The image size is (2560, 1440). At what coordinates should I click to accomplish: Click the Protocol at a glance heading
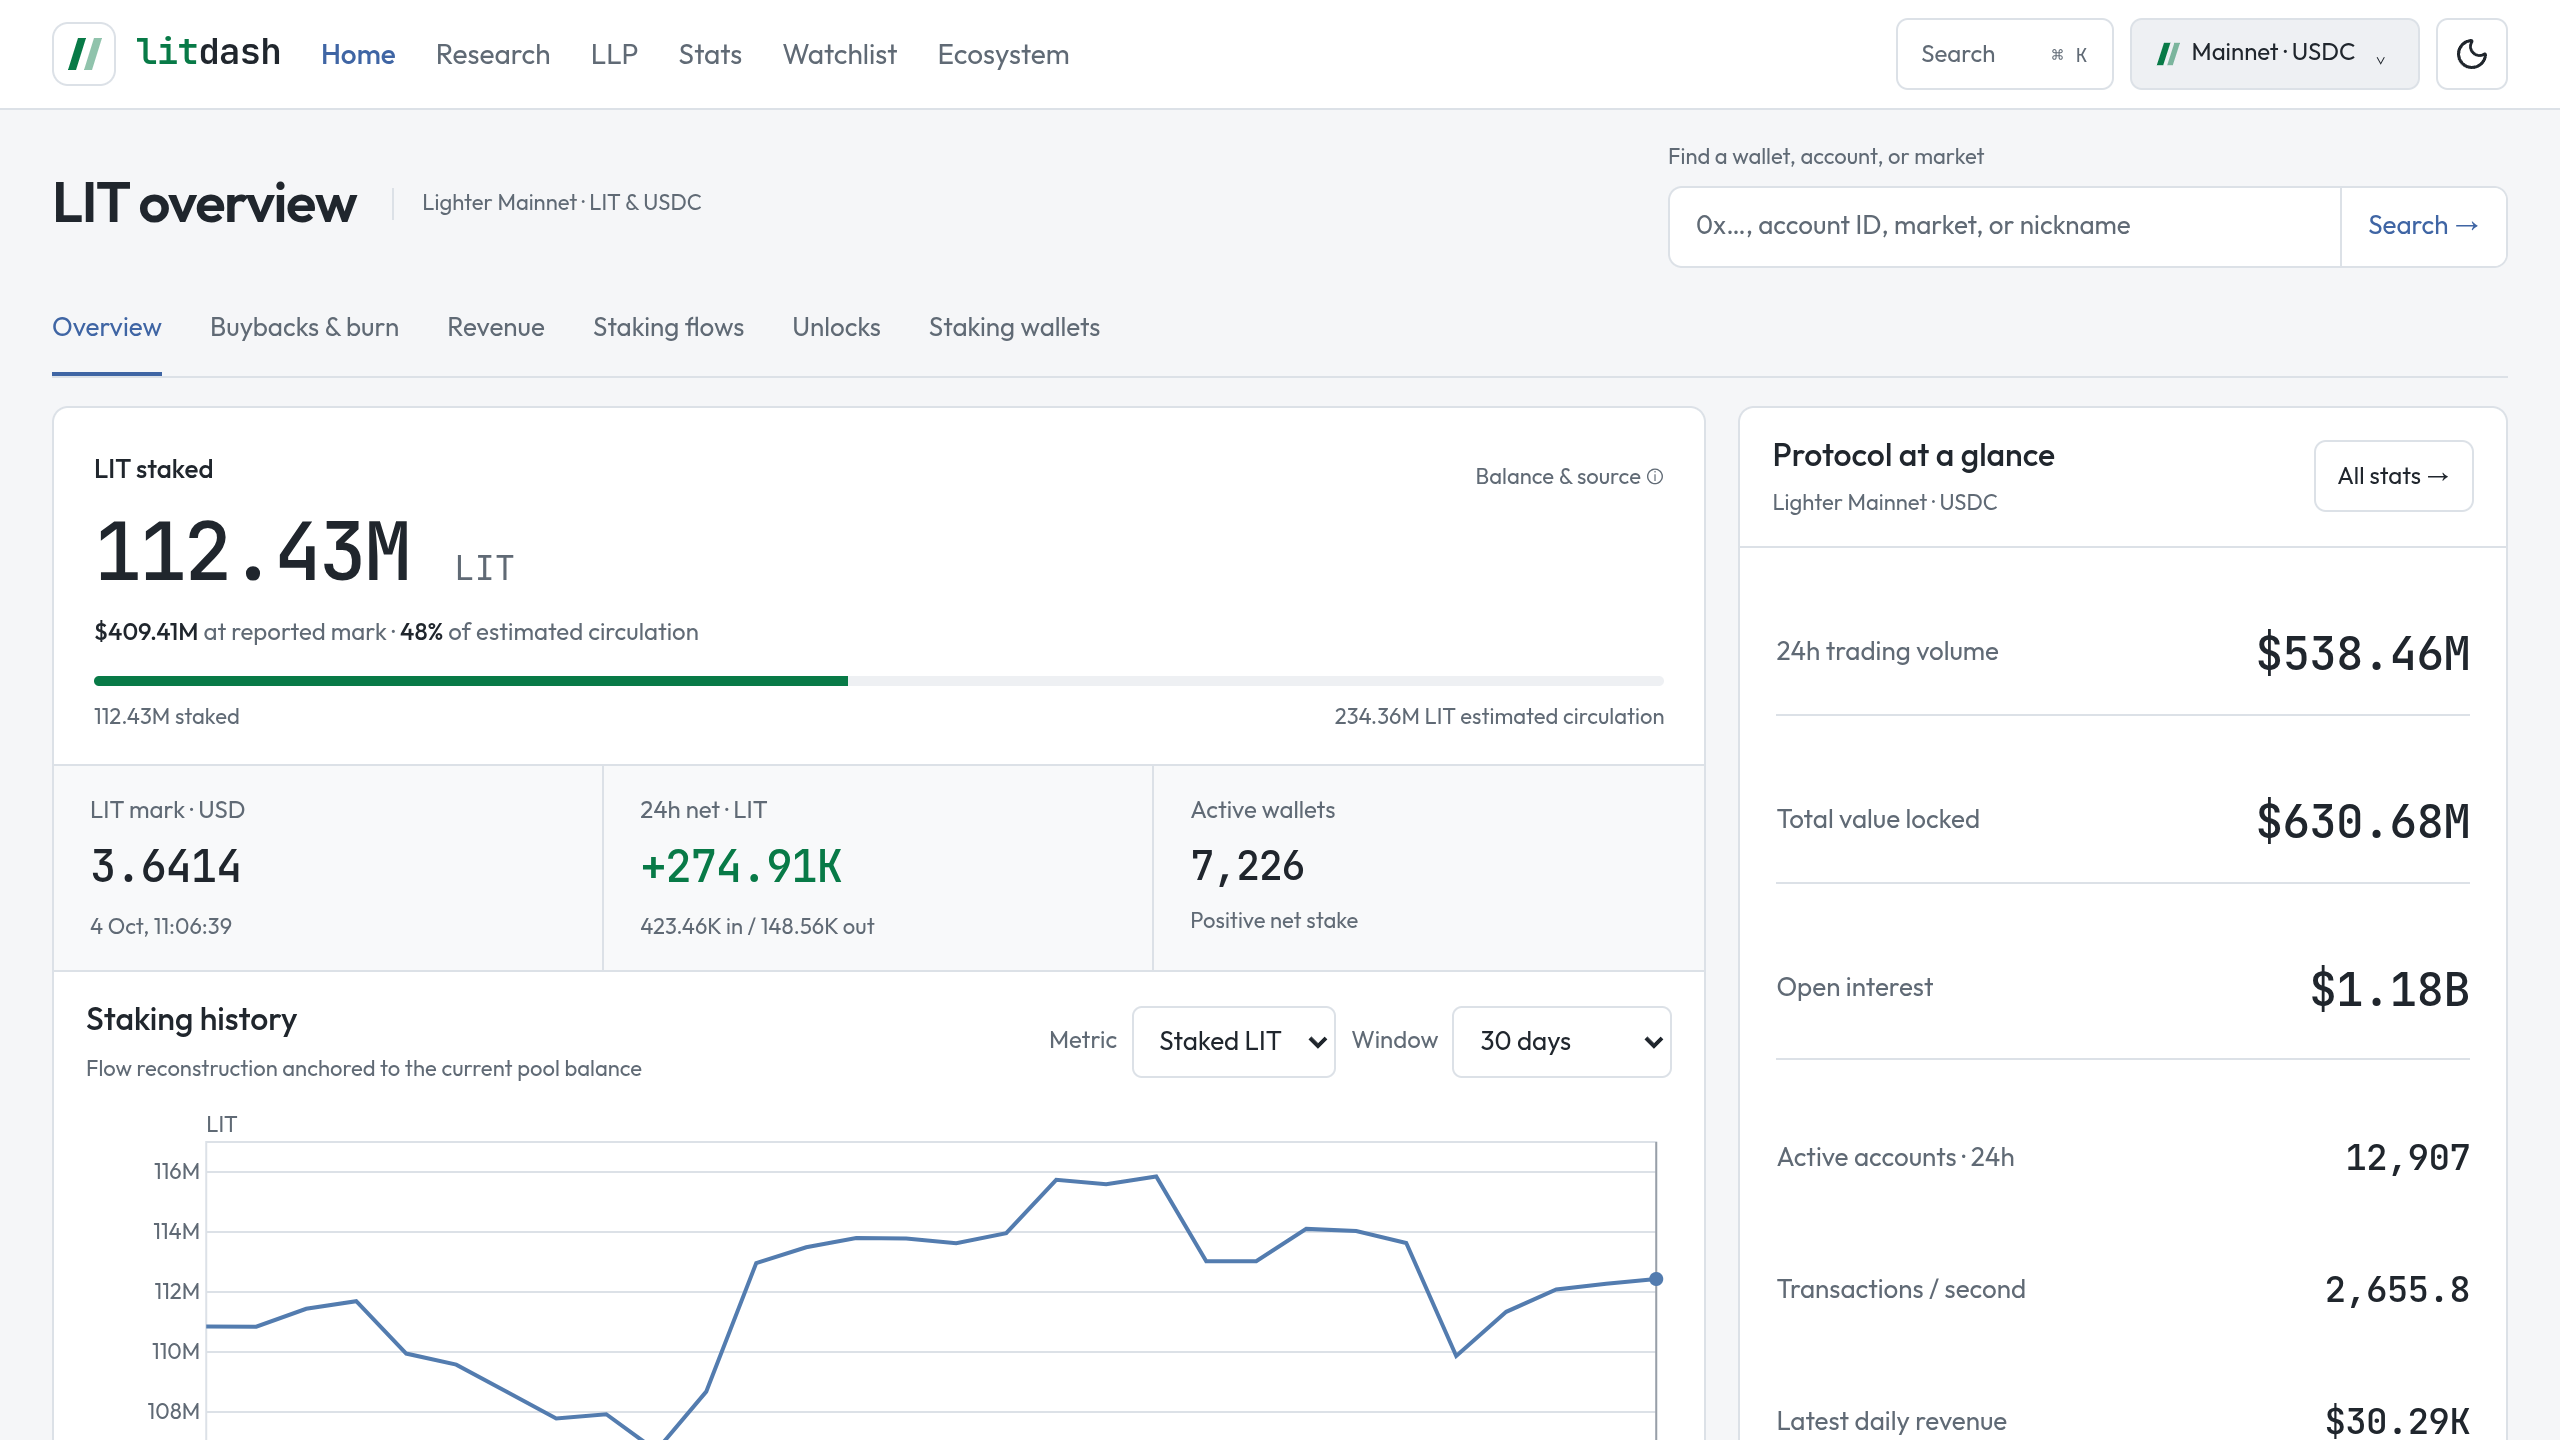pyautogui.click(x=1913, y=456)
